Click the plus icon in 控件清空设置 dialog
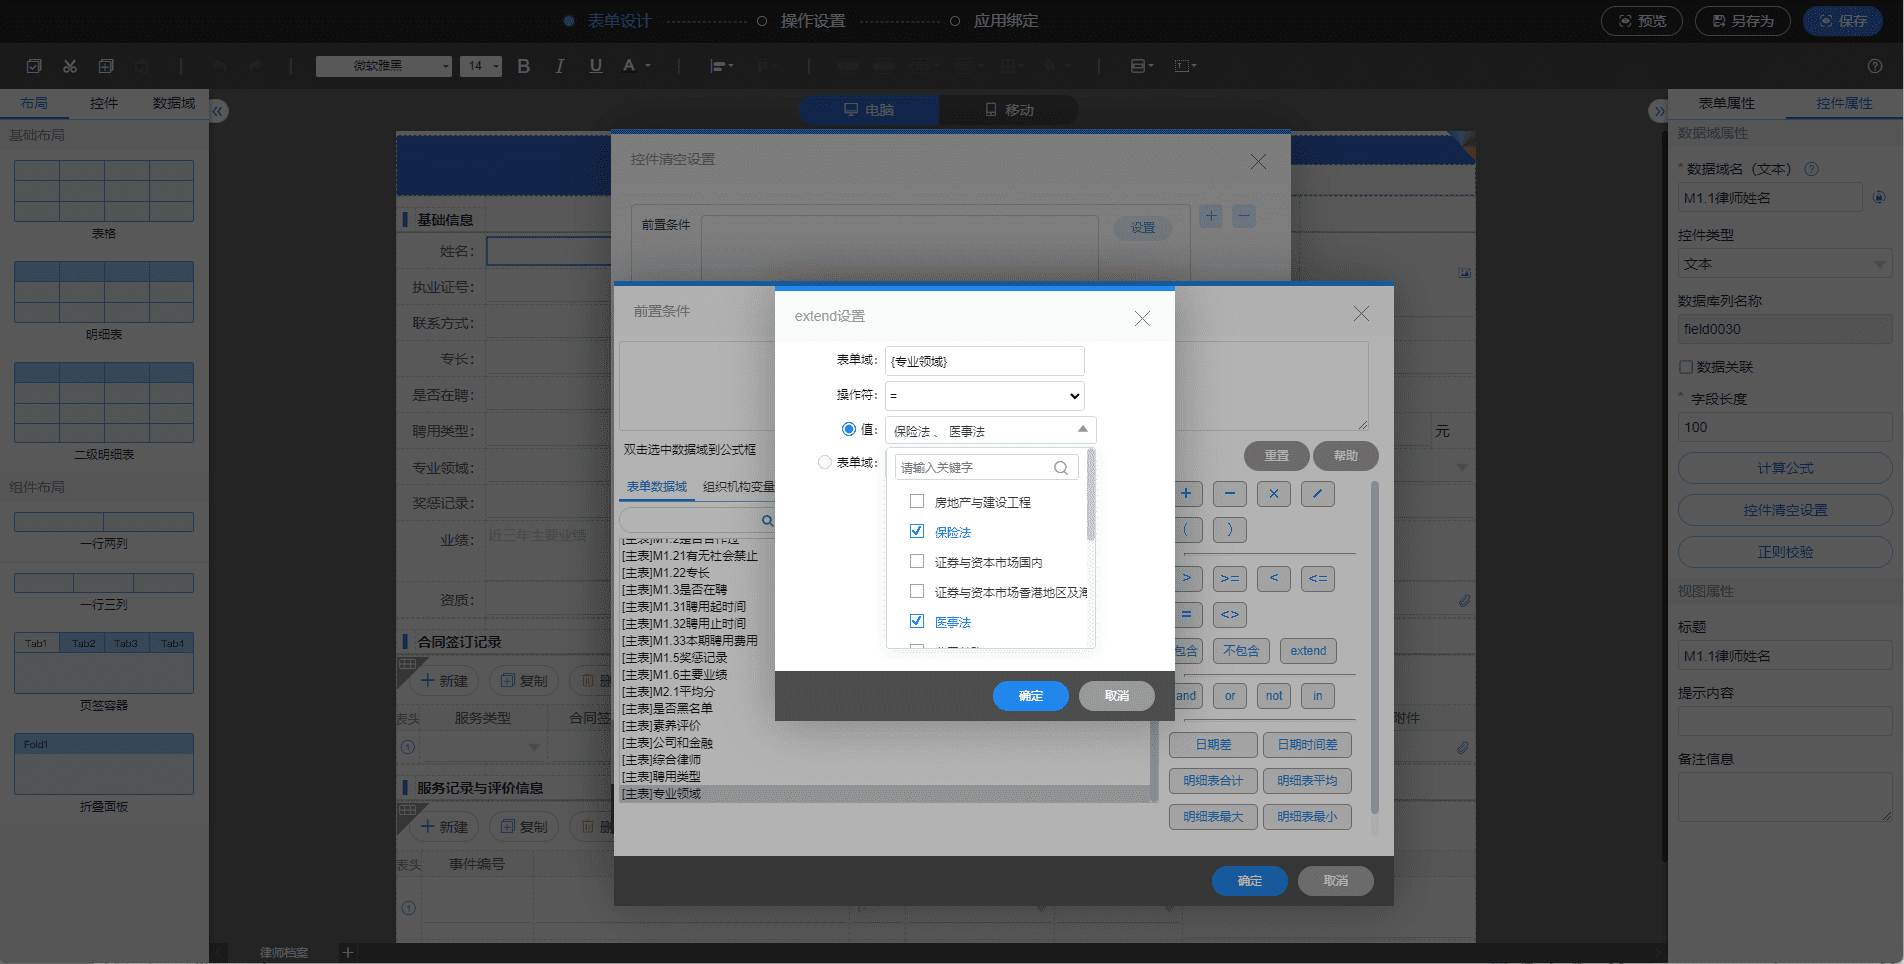 coord(1211,216)
